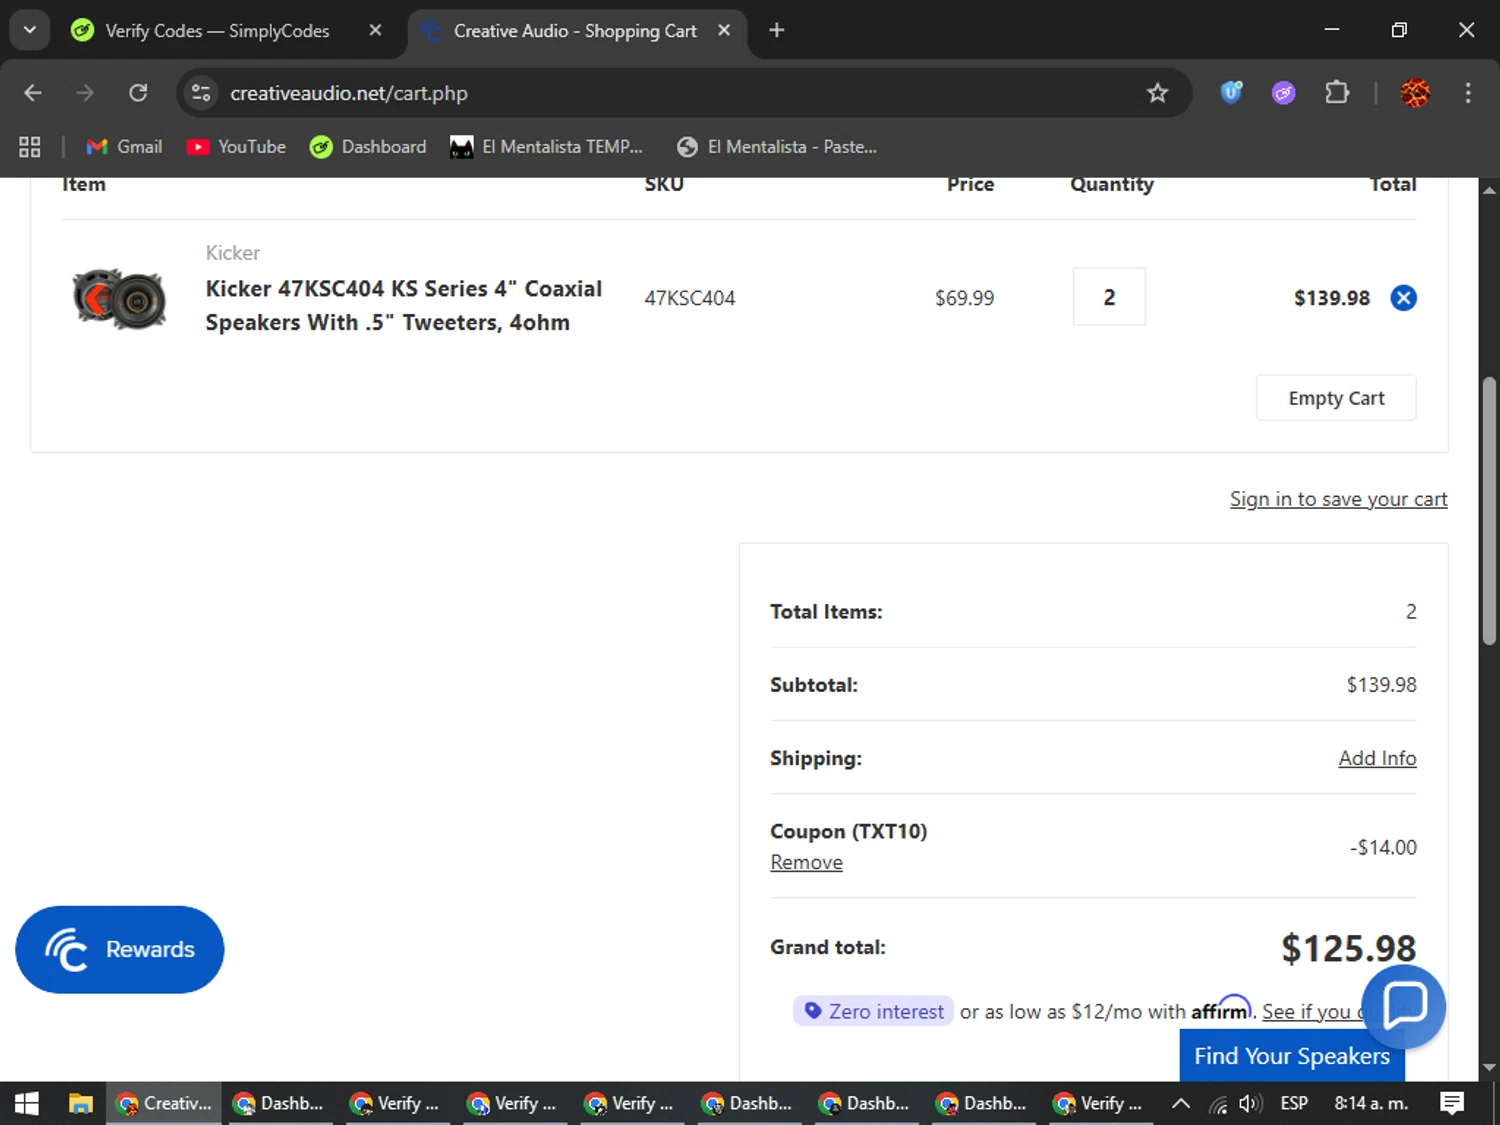Image resolution: width=1500 pixels, height=1125 pixels.
Task: View site information icon in address bar
Action: tap(201, 93)
